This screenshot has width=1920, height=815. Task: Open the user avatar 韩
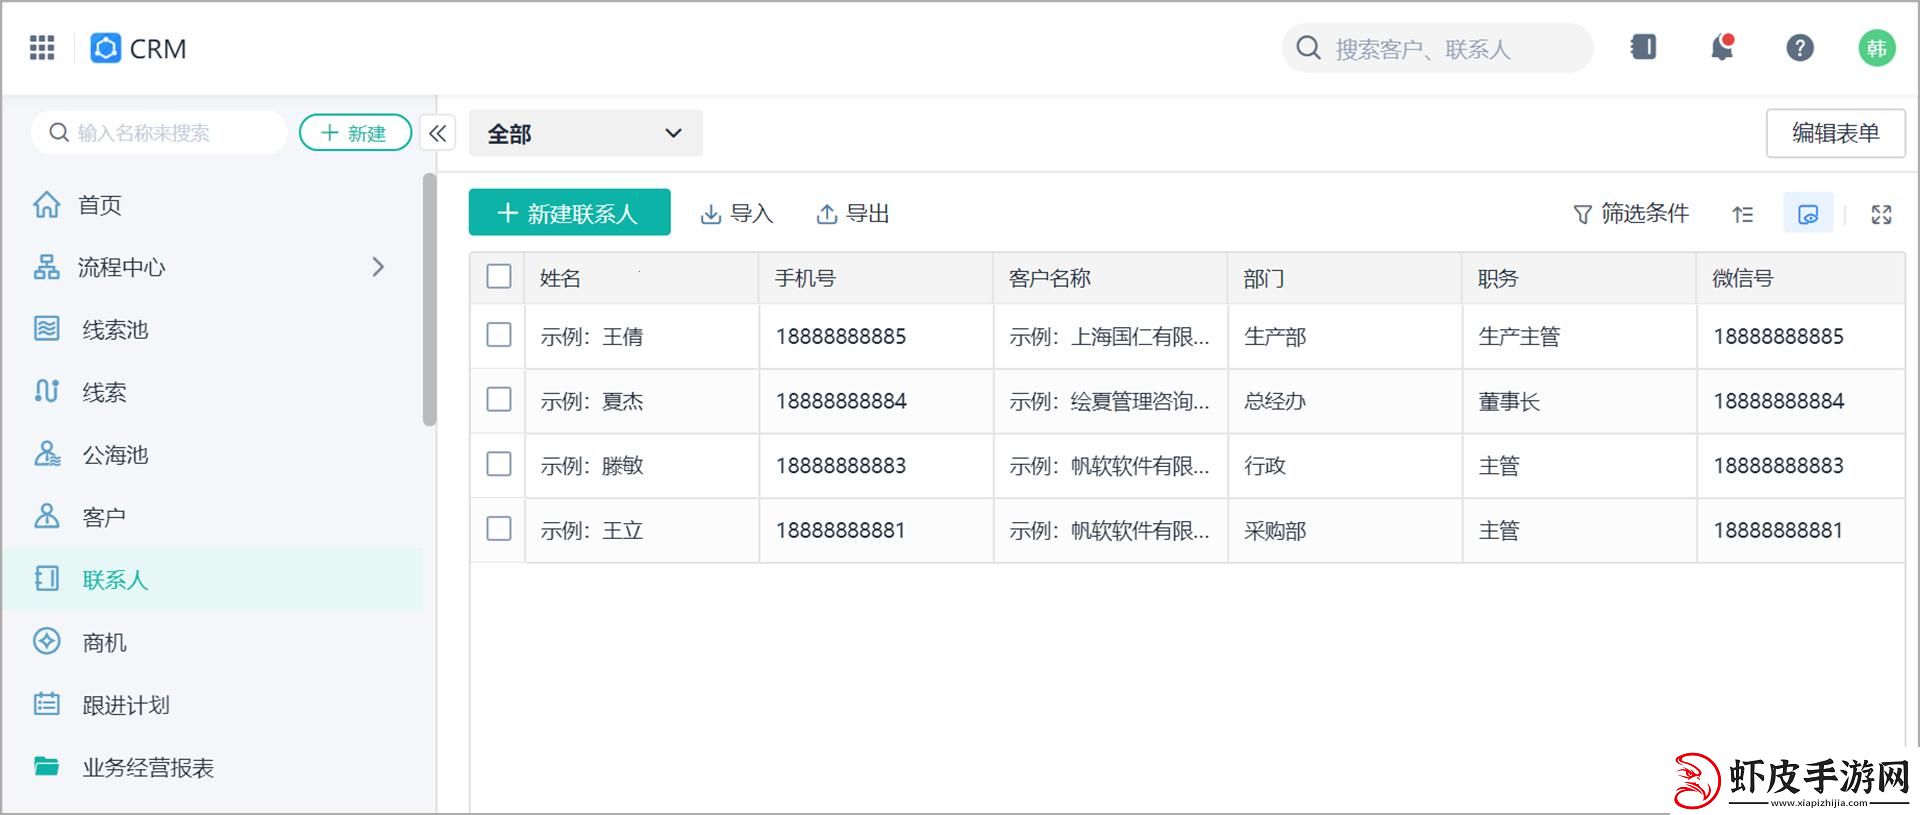coord(1877,48)
